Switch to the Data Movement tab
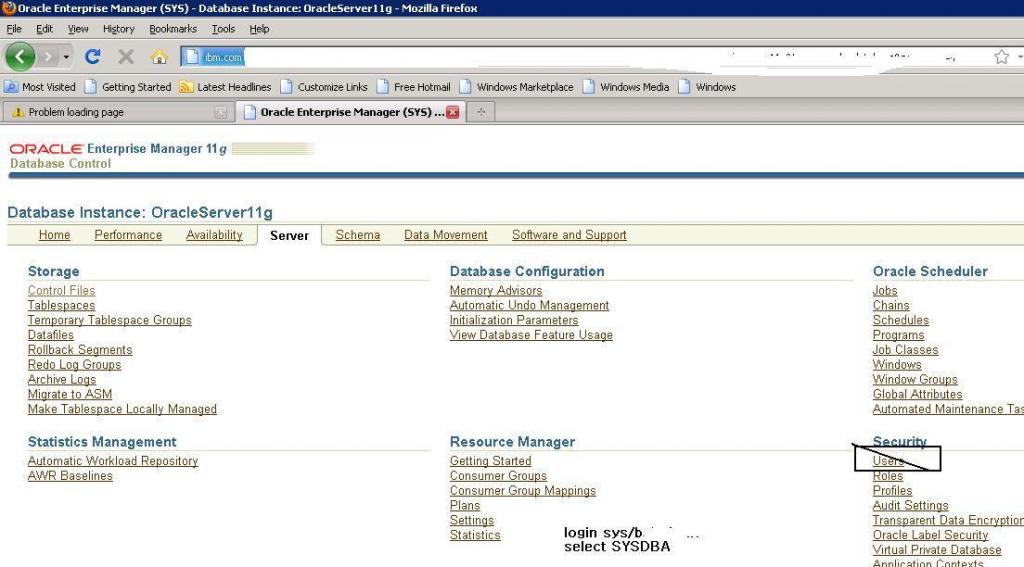This screenshot has width=1024, height=567. click(x=445, y=235)
